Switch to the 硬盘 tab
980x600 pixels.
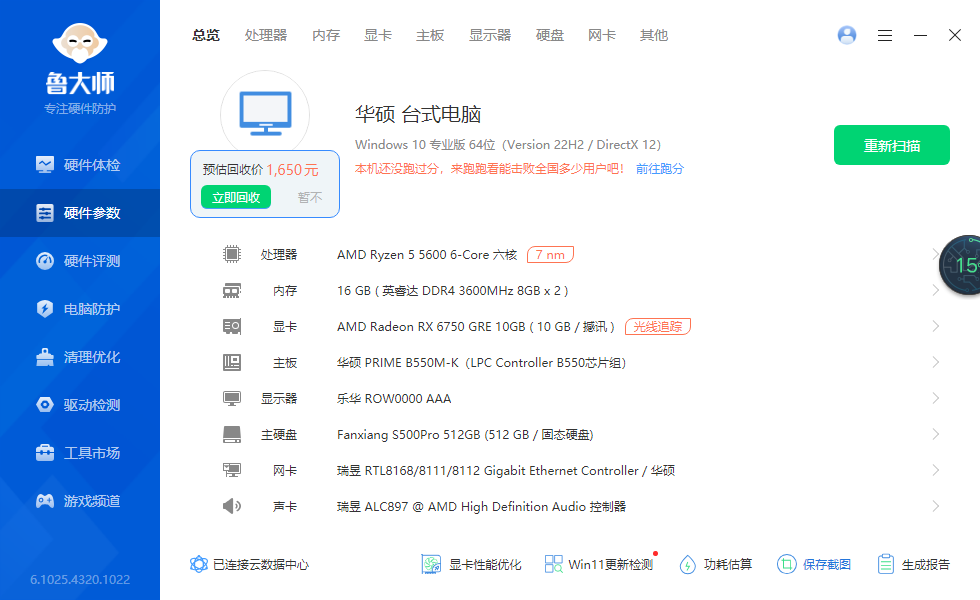pos(550,35)
